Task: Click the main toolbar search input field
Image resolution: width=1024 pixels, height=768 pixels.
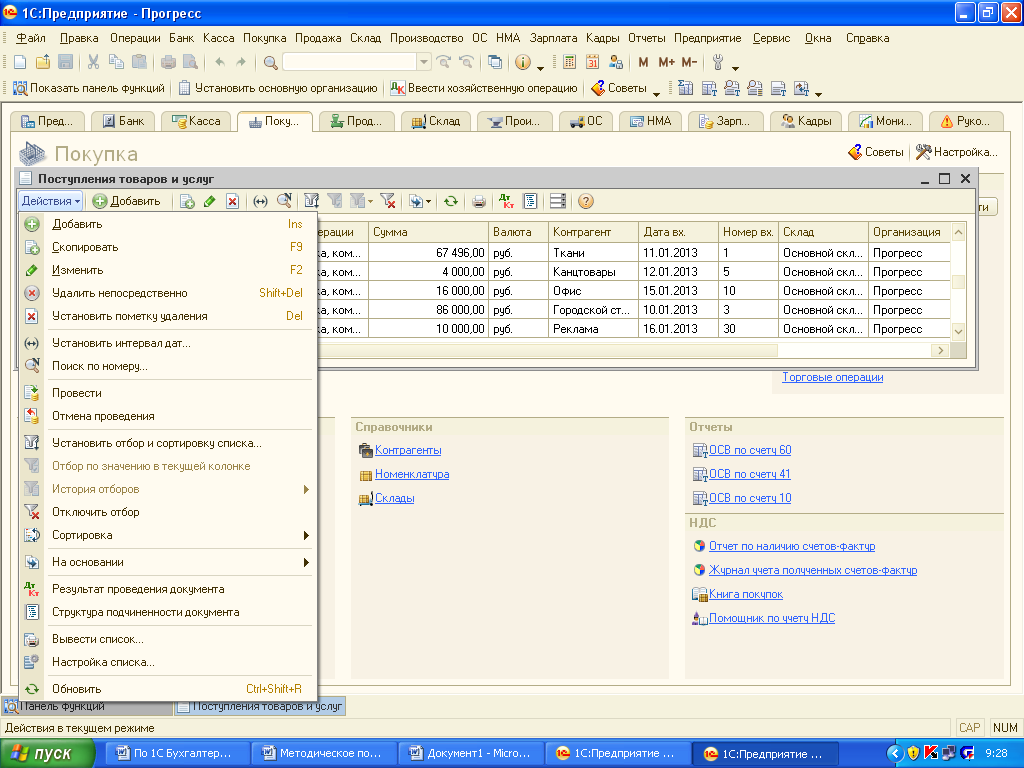Action: point(349,62)
